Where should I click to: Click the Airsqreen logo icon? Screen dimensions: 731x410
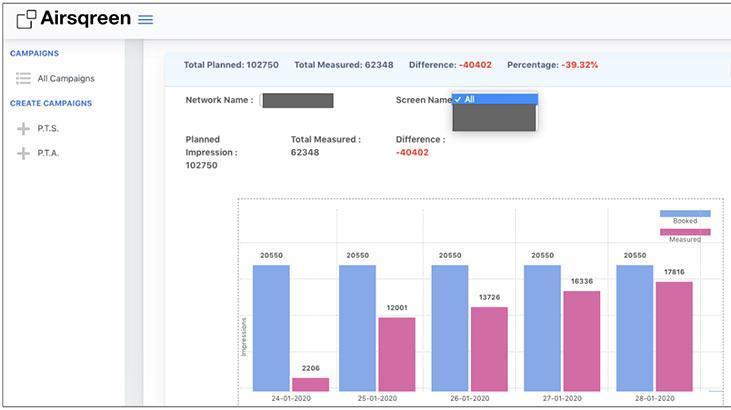[x=26, y=19]
